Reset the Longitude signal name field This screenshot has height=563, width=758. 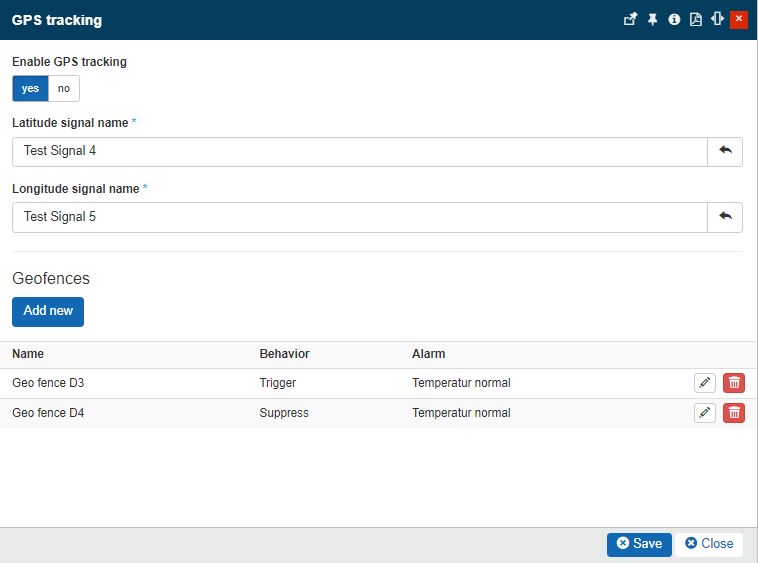coord(725,217)
